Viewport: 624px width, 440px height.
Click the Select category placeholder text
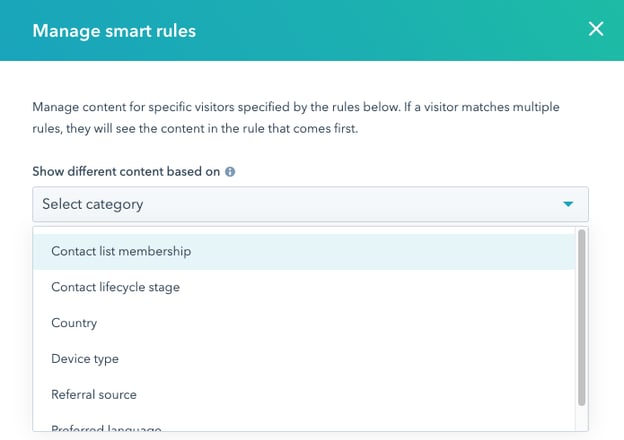point(93,204)
